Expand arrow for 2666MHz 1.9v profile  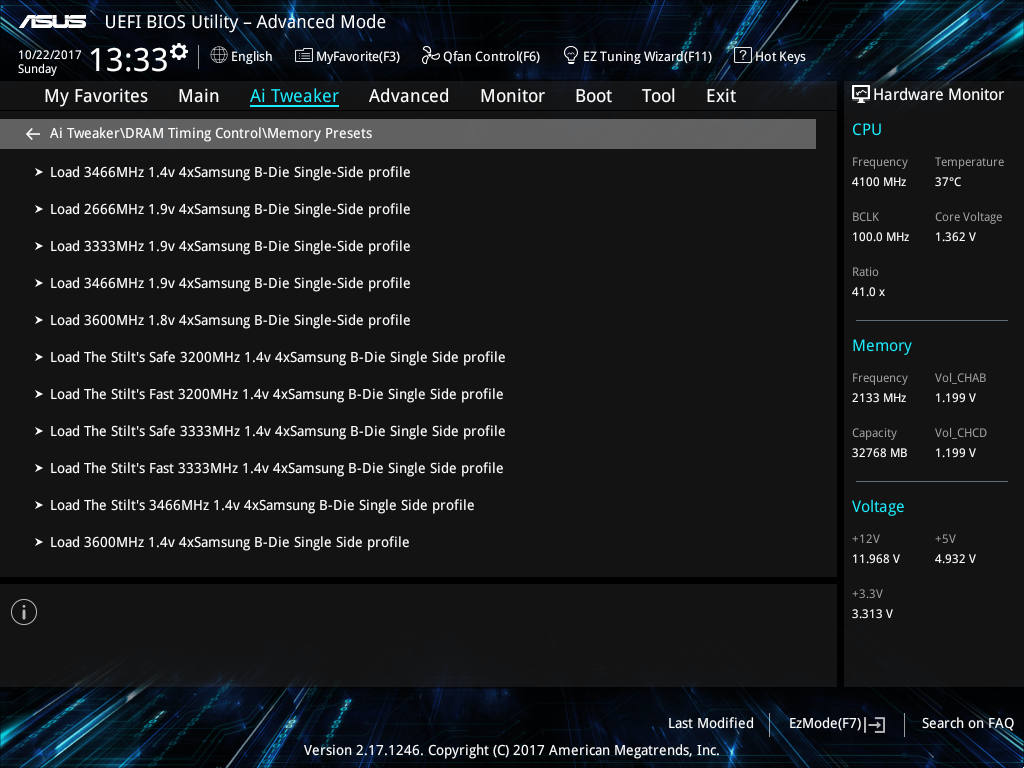pos(39,209)
